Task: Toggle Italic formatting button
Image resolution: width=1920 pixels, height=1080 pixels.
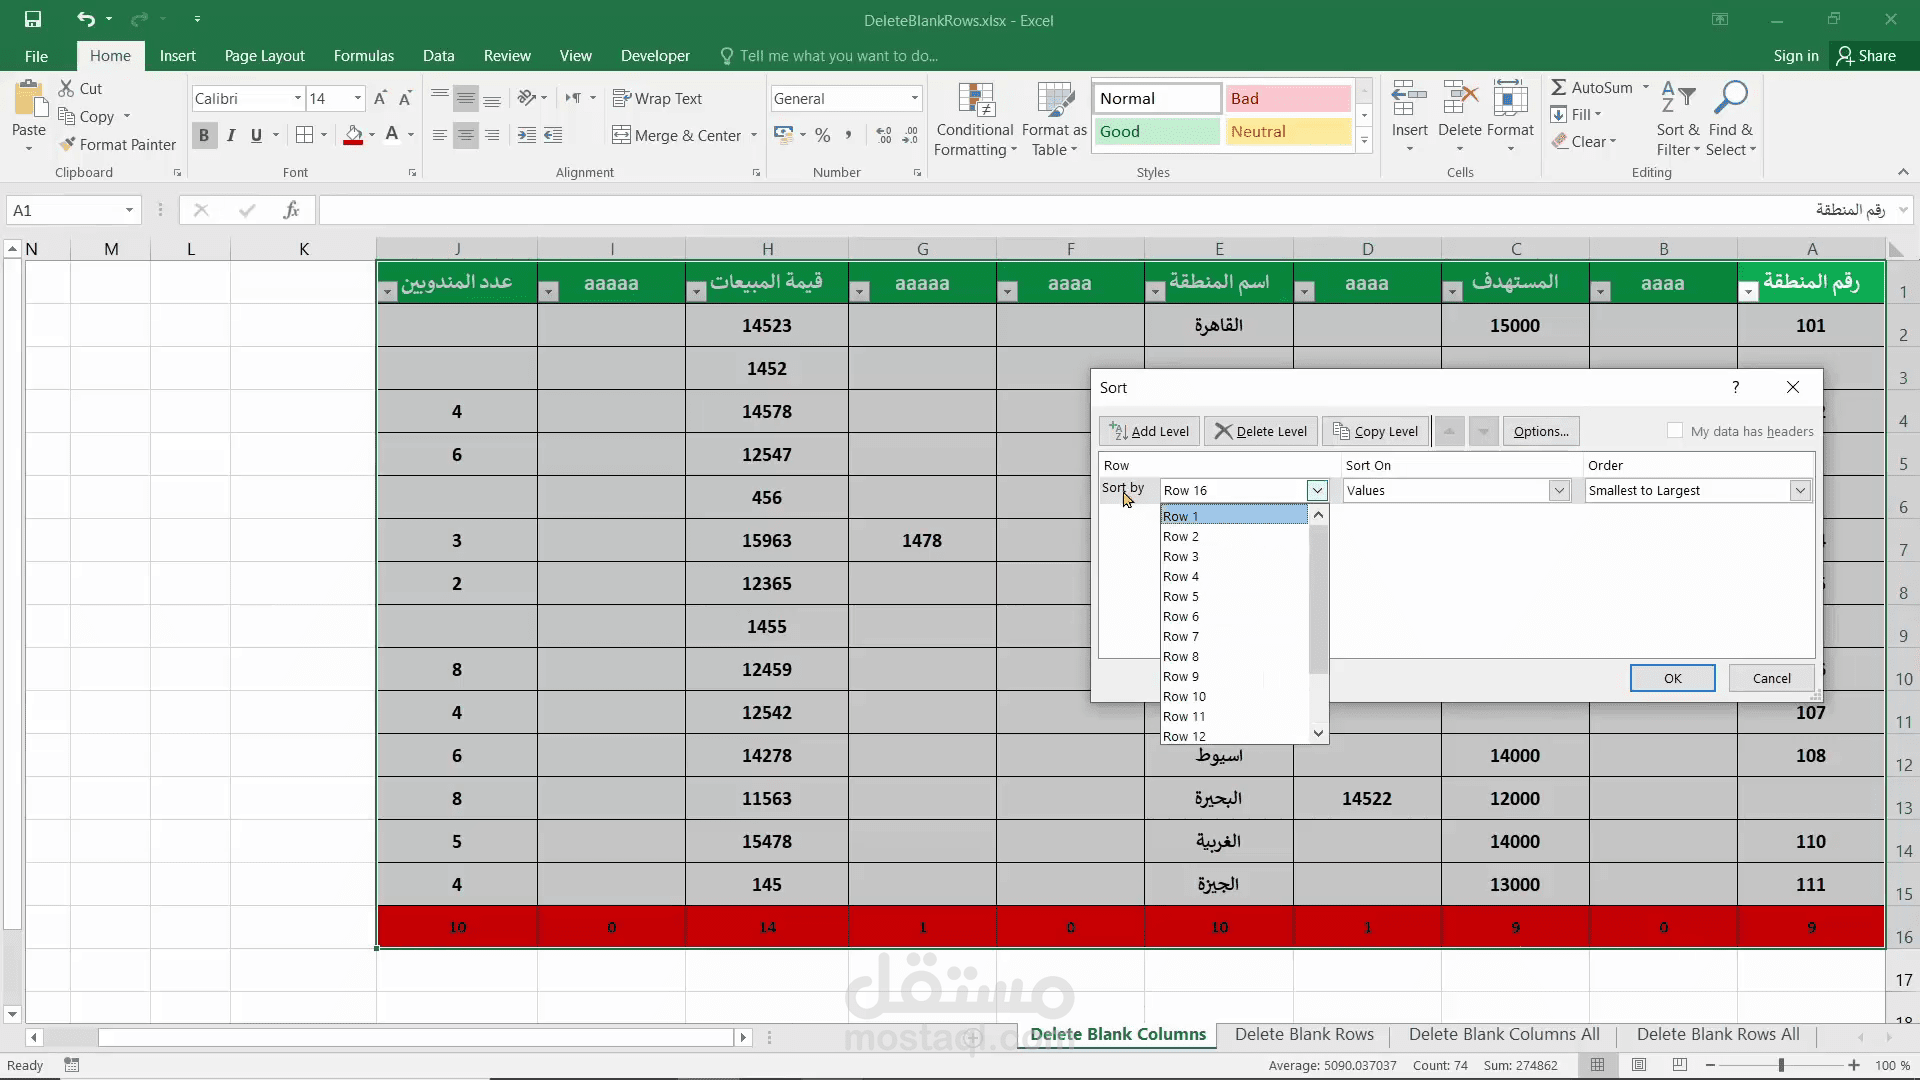Action: (x=231, y=135)
